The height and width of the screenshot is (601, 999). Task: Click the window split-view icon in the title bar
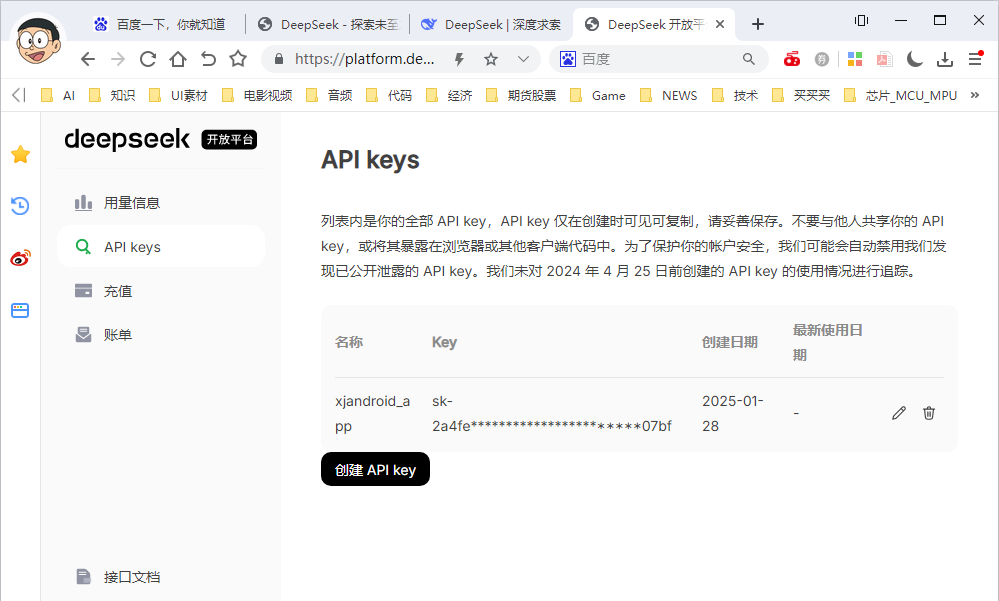point(861,20)
